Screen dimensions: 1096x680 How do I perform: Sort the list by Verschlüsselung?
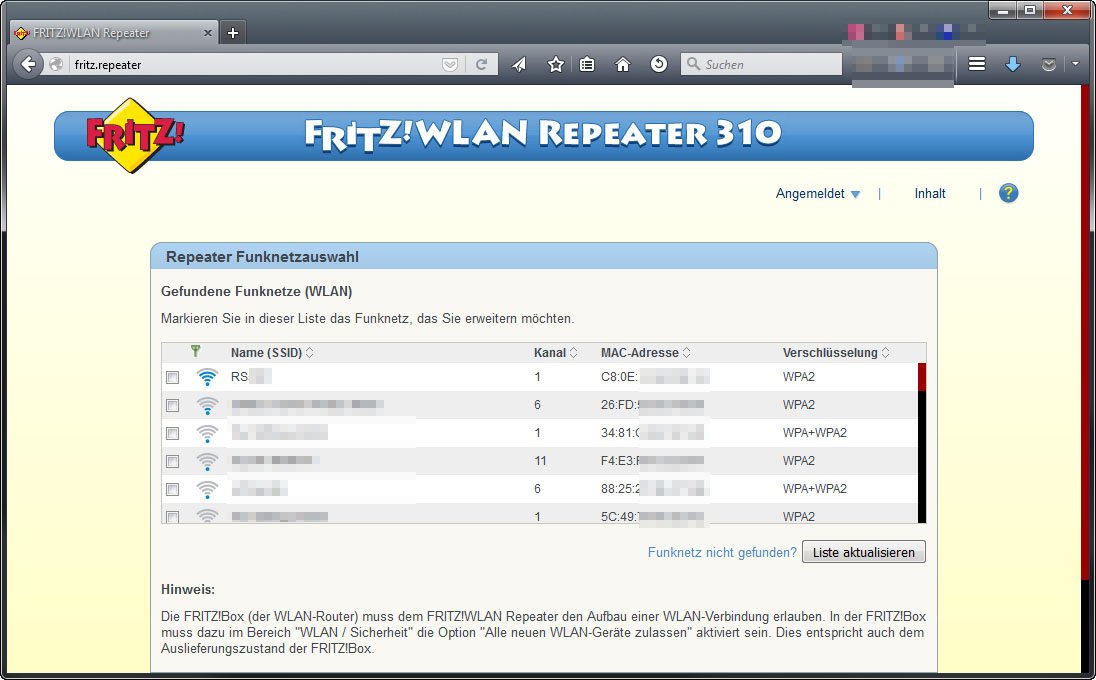(836, 353)
